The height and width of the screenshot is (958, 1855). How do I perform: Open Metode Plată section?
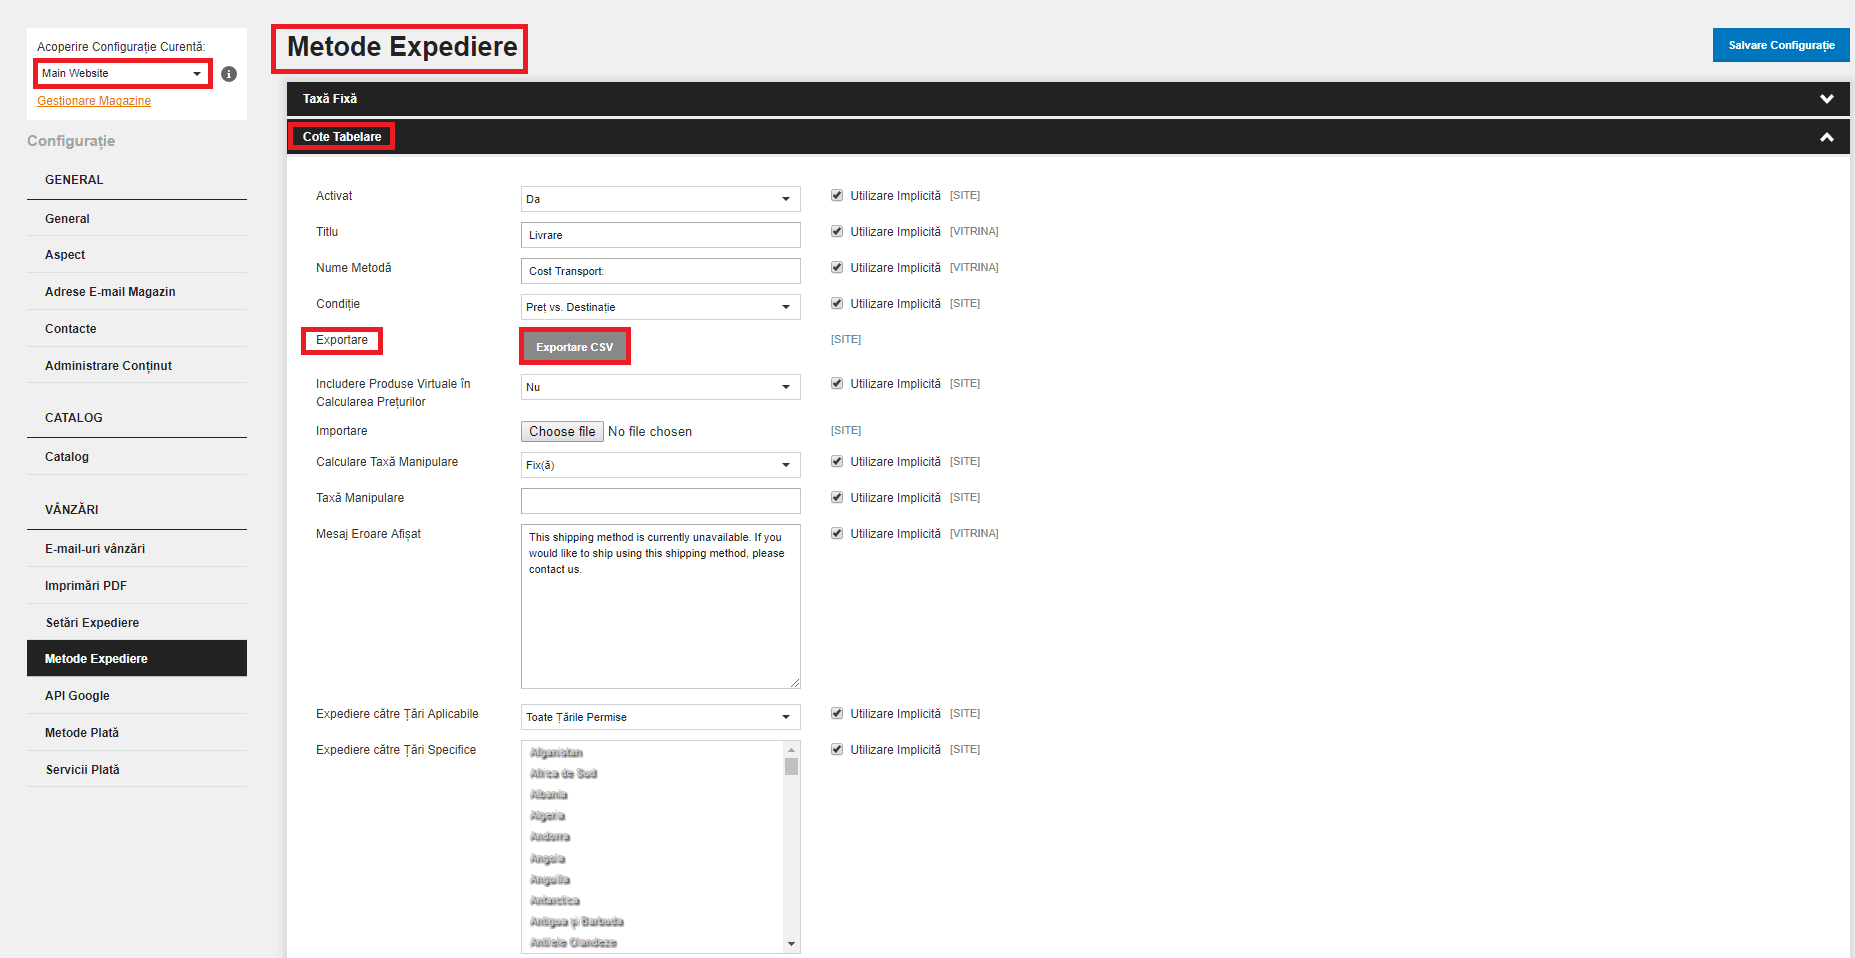137,733
